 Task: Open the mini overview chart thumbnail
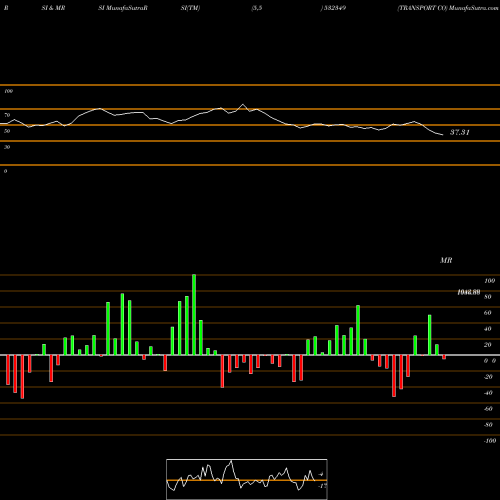pyautogui.click(x=247, y=479)
